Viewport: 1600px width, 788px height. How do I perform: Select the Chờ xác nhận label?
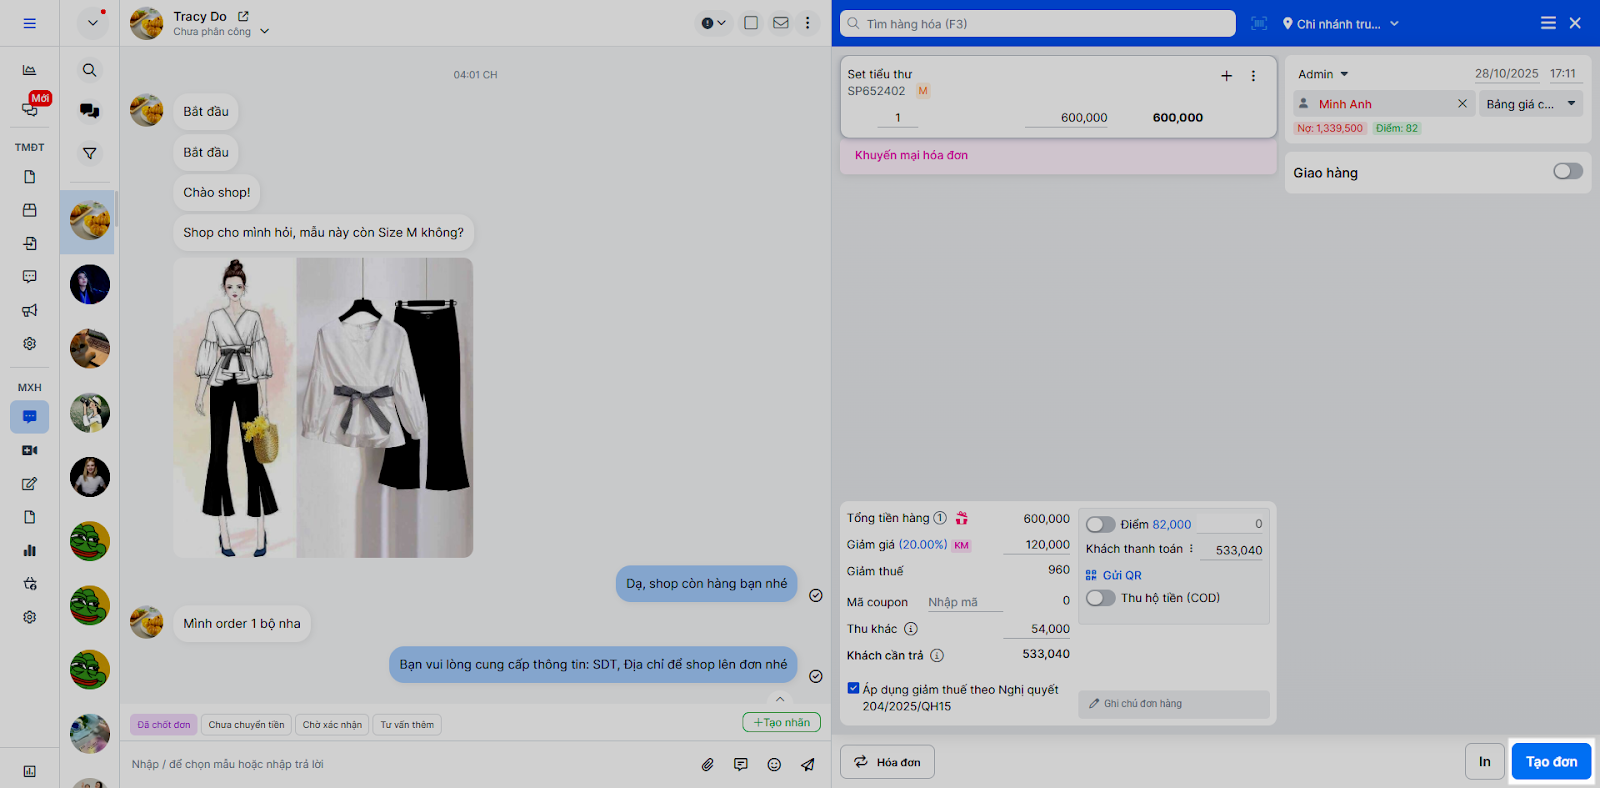[x=332, y=725]
